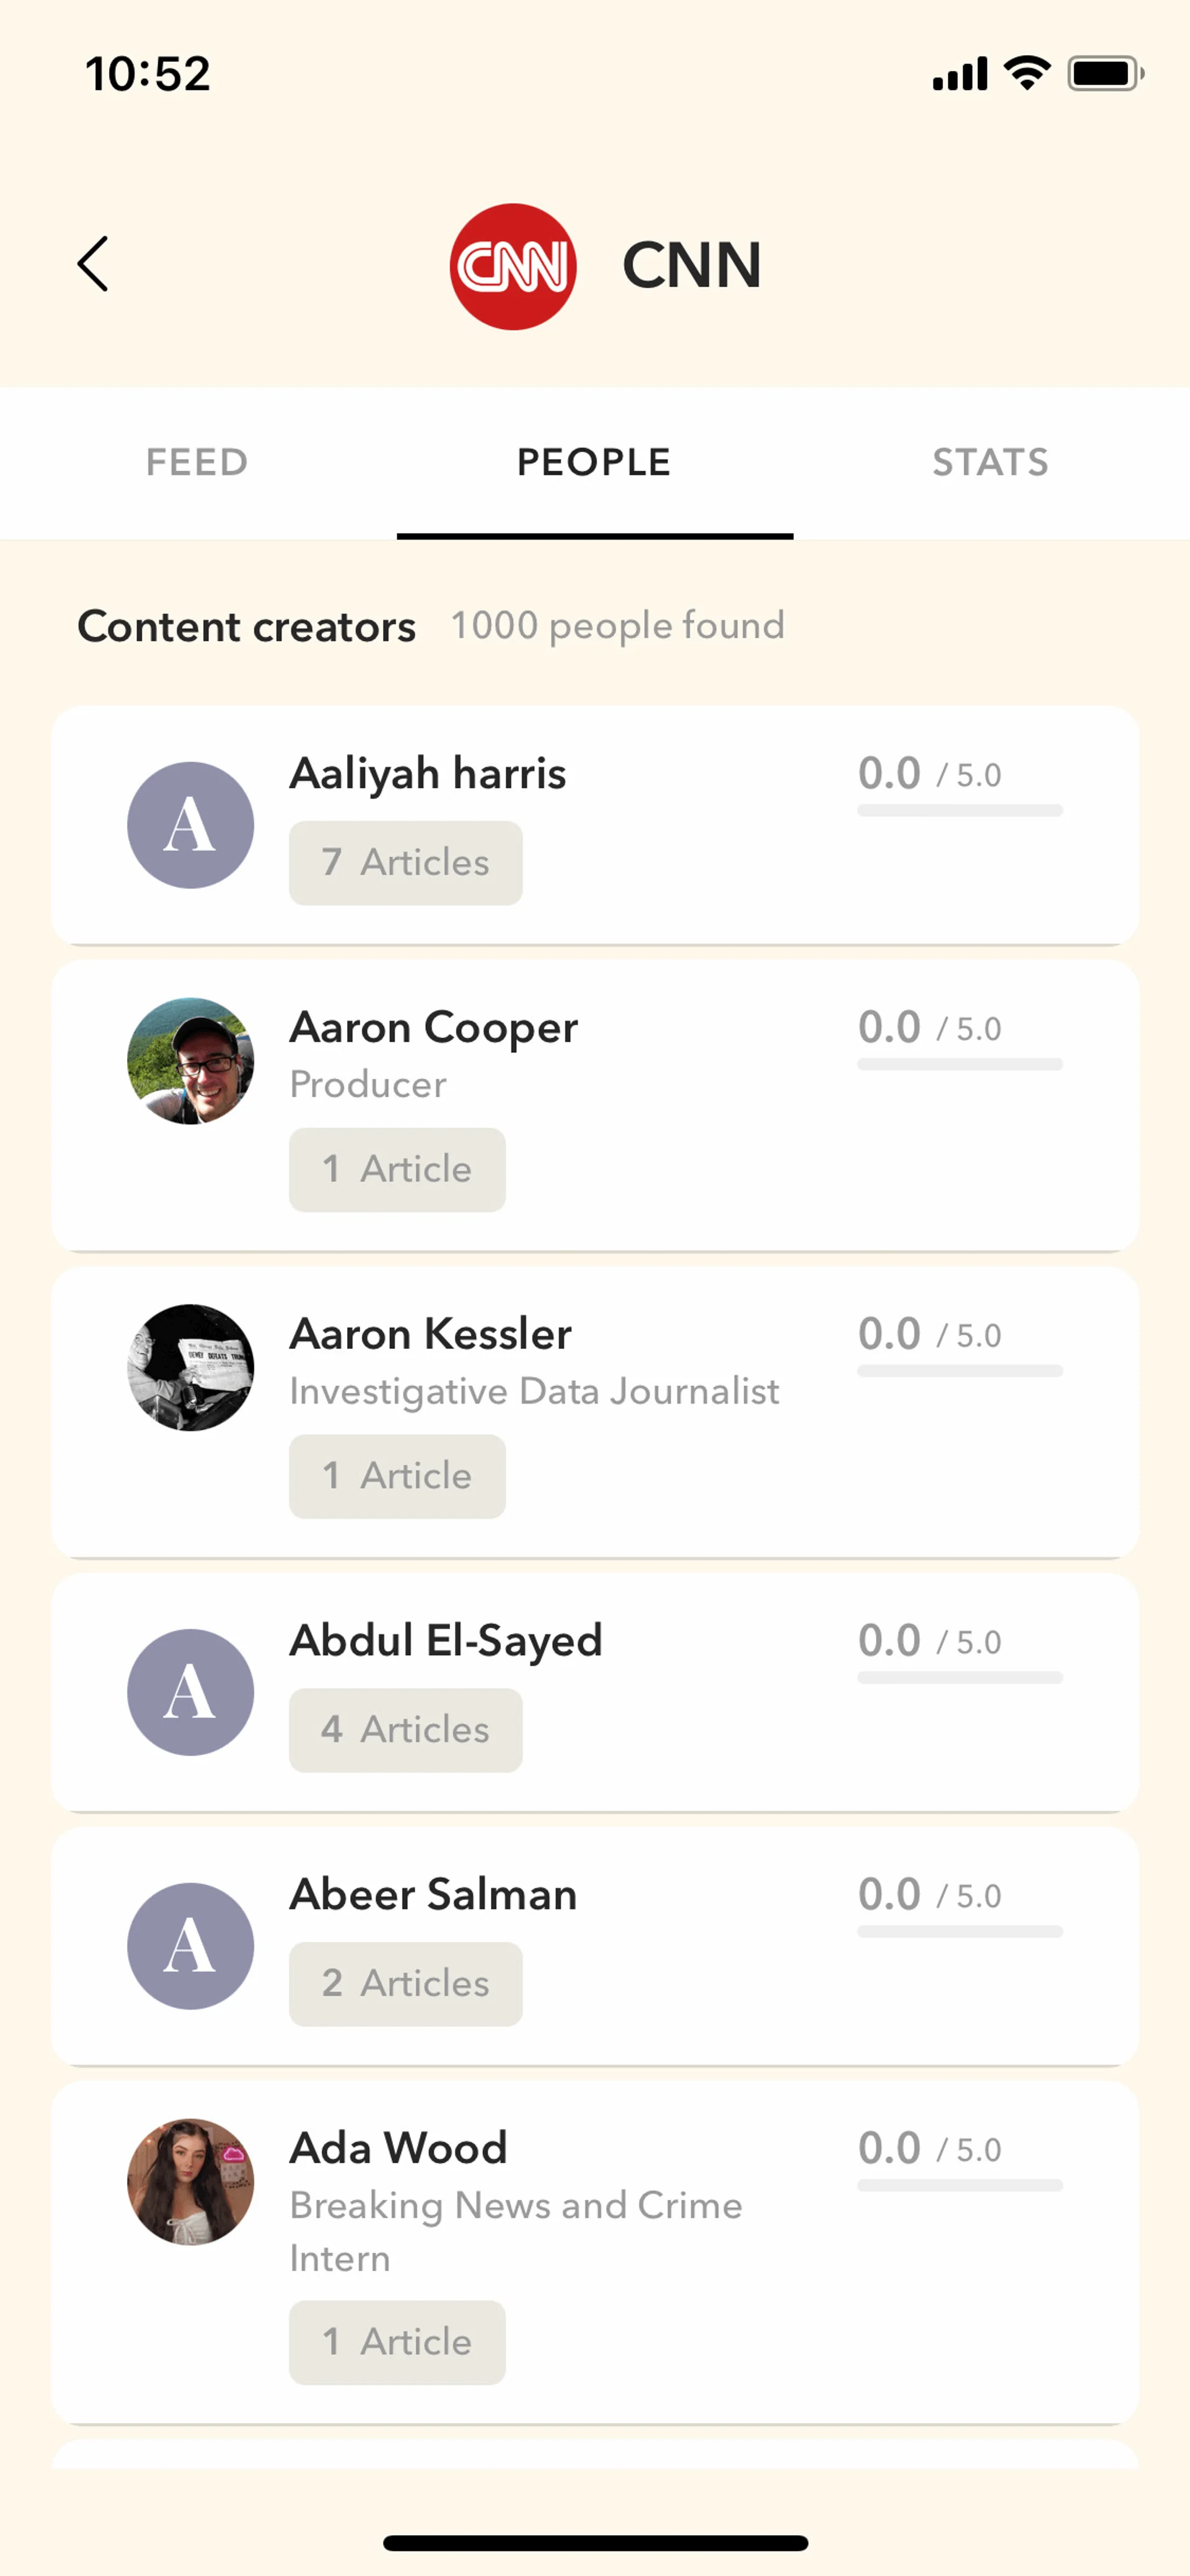The image size is (1190, 2576).
Task: Tap the back arrow icon
Action: [93, 264]
